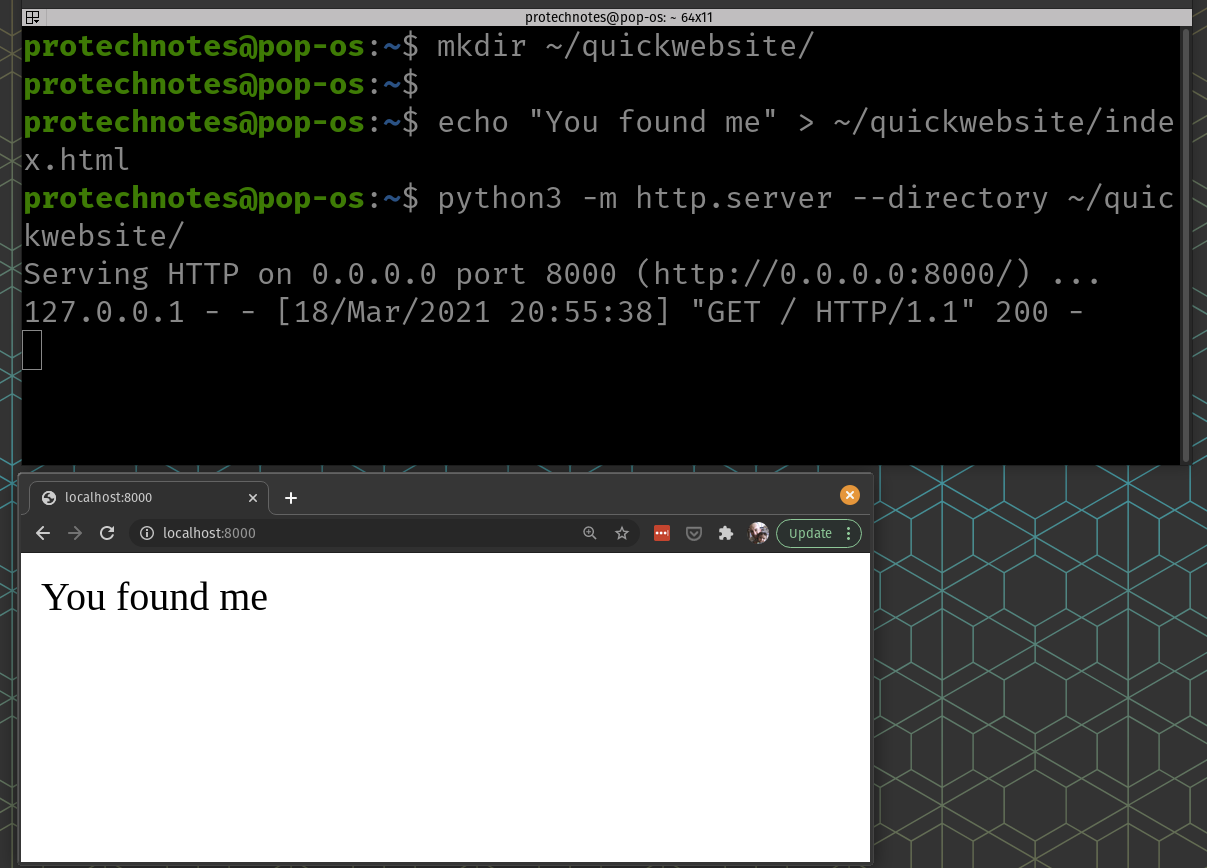The image size is (1207, 868).
Task: Open a new browser tab
Action: pos(291,498)
